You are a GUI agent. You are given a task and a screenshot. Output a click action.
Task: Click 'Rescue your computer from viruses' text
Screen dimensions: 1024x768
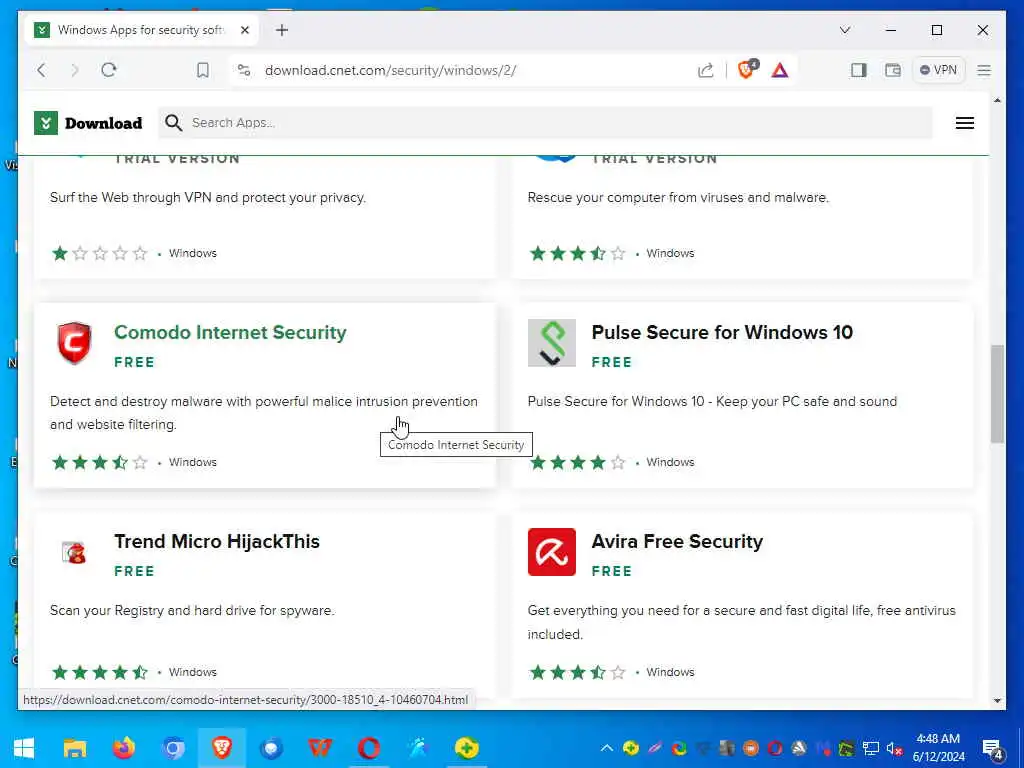678,197
